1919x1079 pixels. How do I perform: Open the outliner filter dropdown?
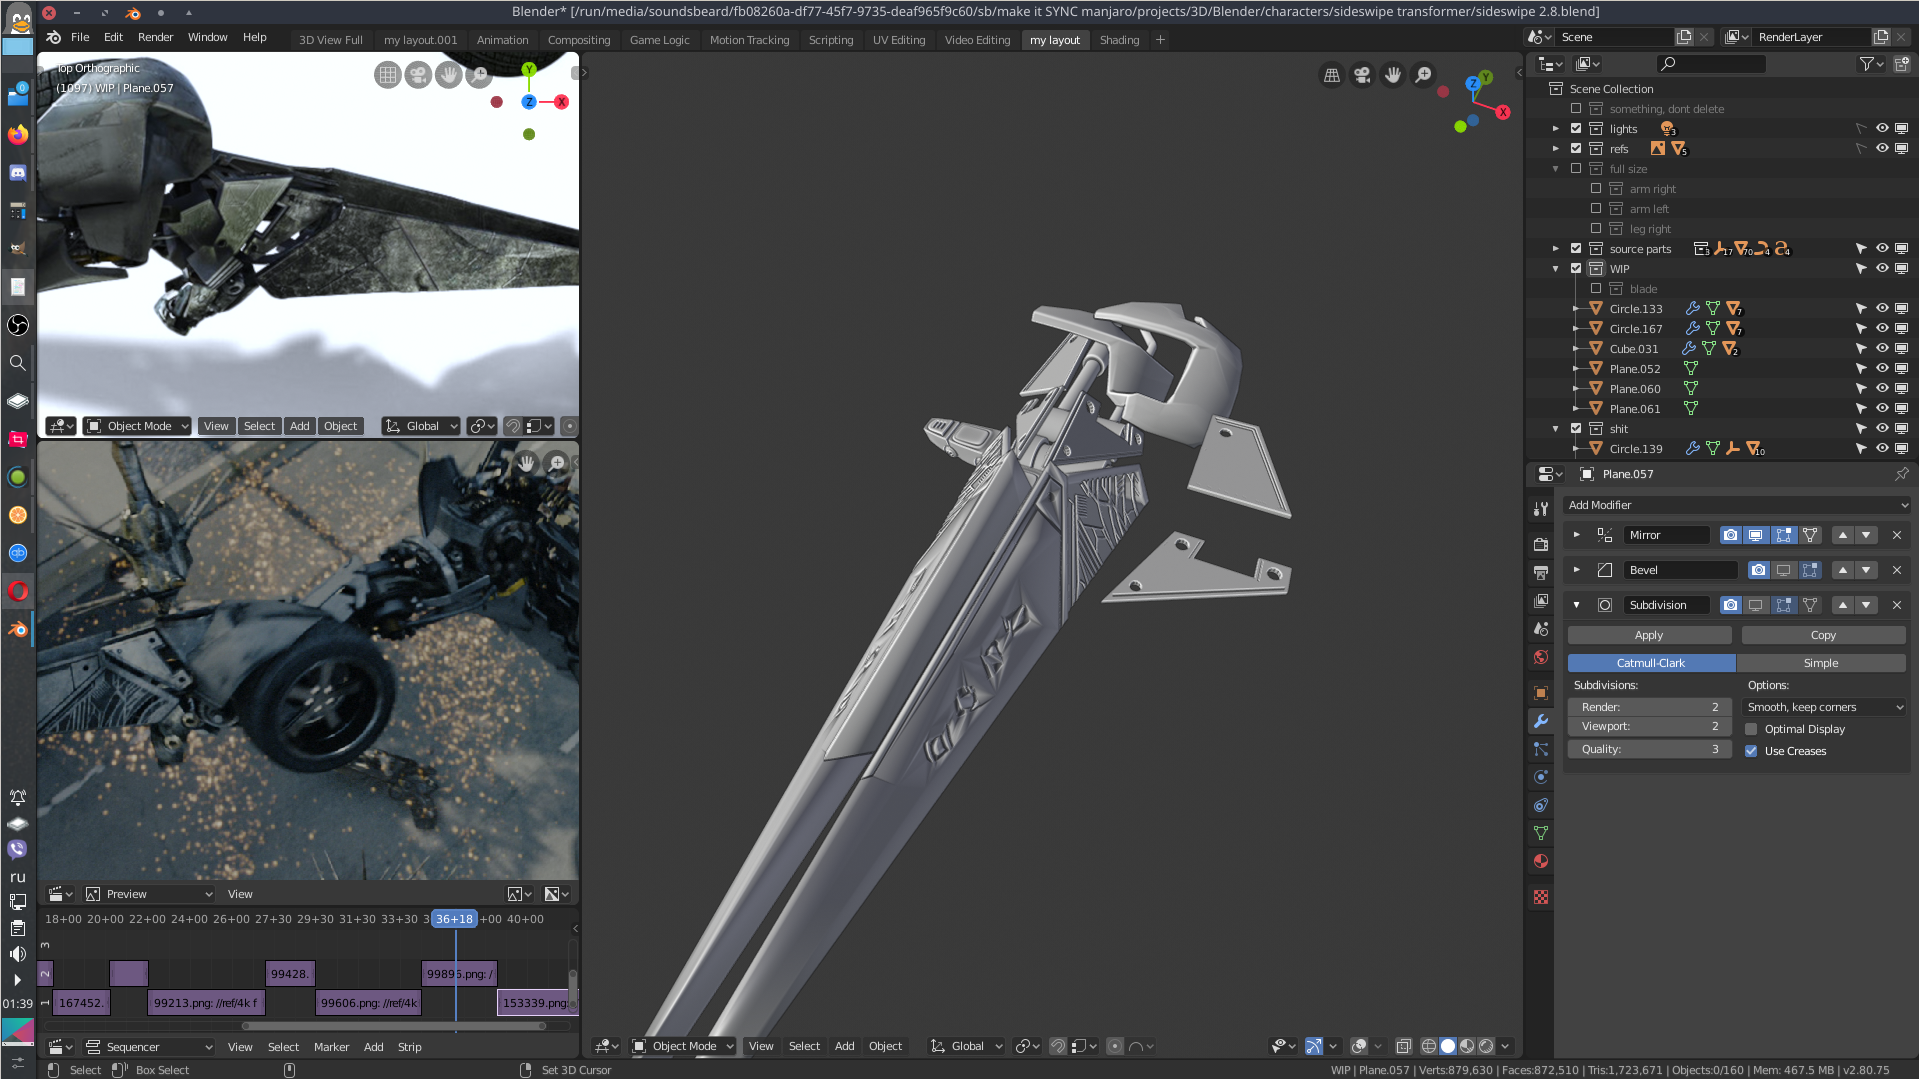coord(1871,64)
